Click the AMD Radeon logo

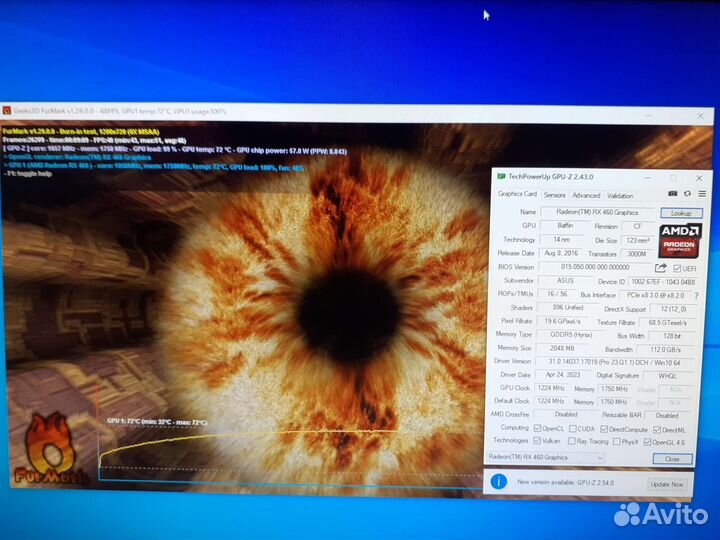680,241
